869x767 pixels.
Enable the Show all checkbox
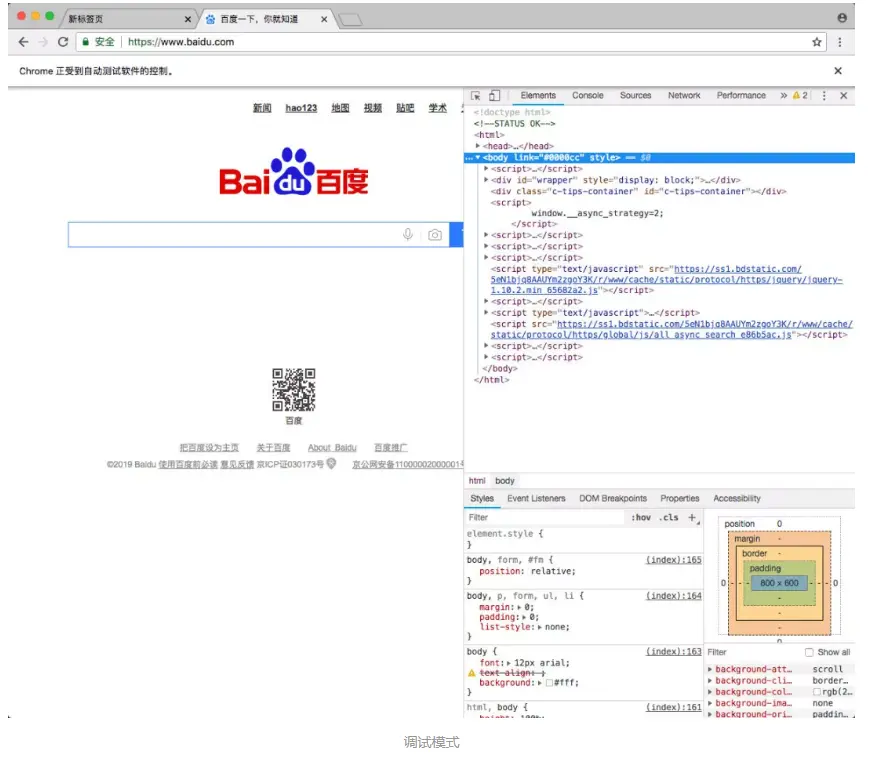tap(809, 652)
